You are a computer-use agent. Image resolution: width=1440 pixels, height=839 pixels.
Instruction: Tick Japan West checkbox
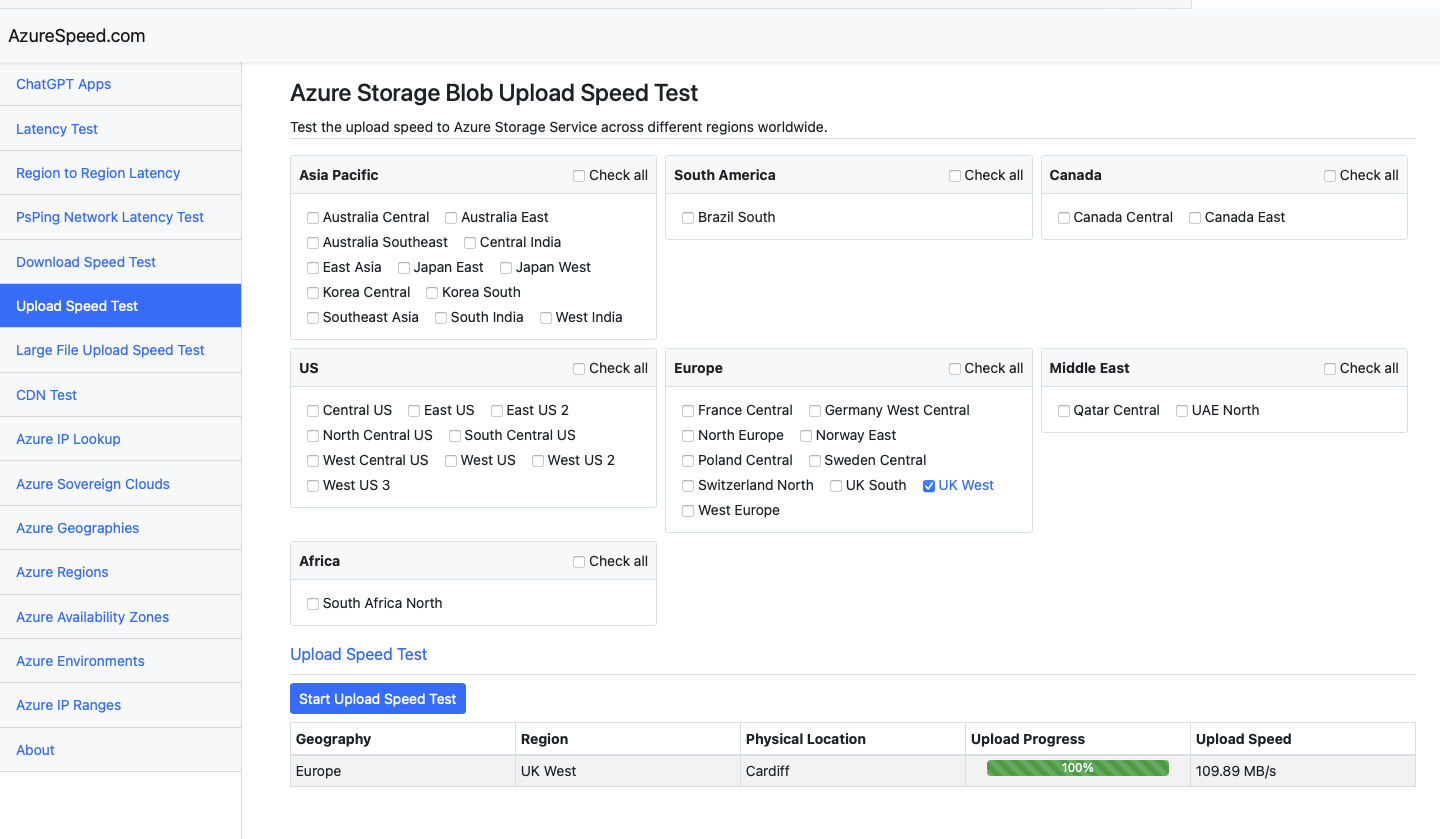point(506,268)
